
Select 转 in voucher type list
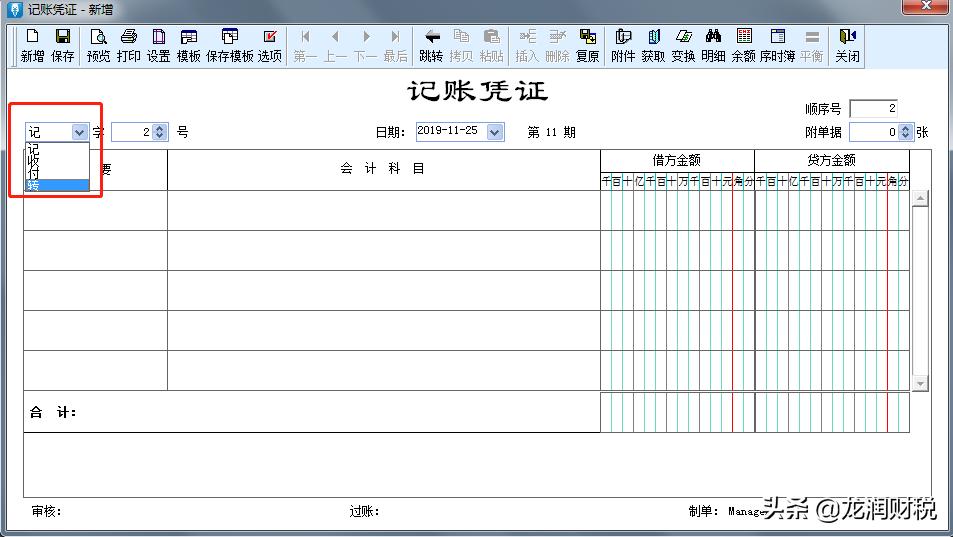(x=57, y=185)
